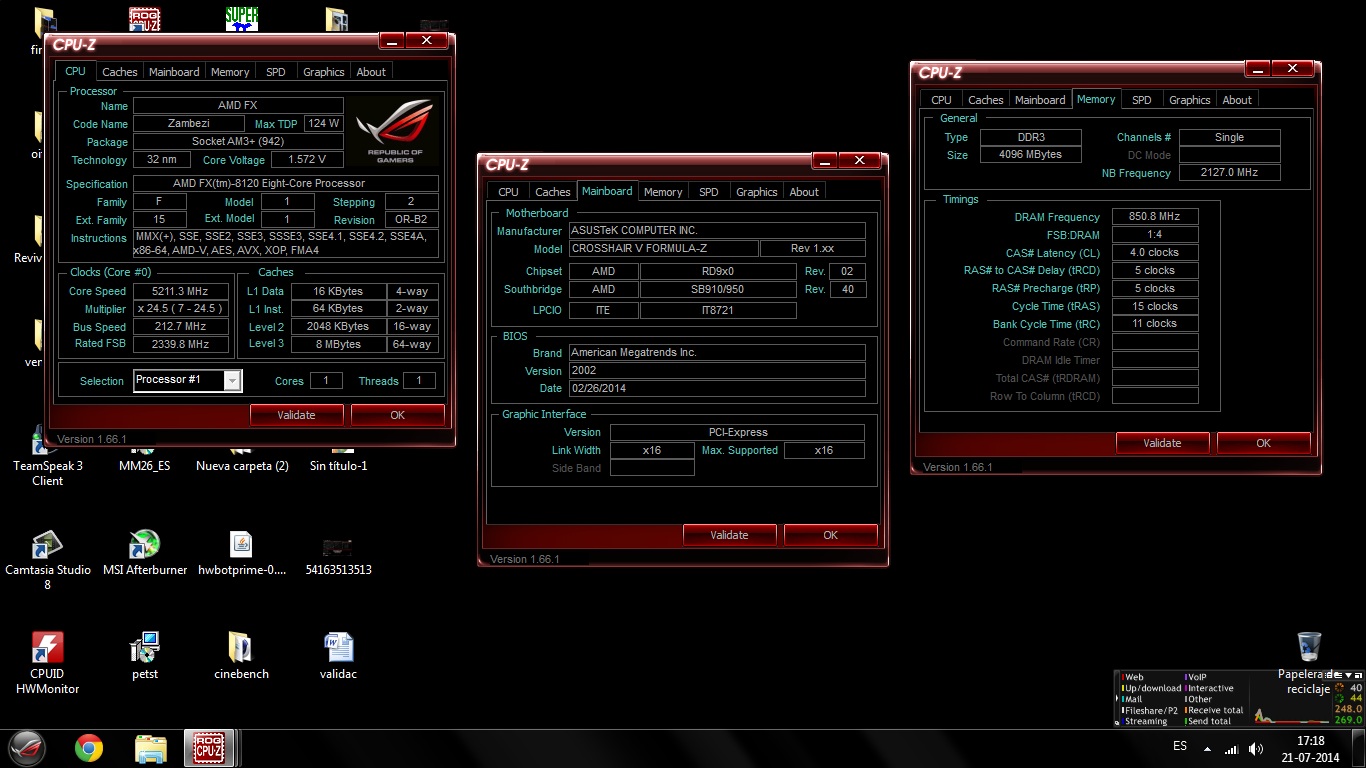This screenshot has width=1366, height=768.
Task: Open the CPUID HWMonitor desktop shortcut
Action: 47,663
